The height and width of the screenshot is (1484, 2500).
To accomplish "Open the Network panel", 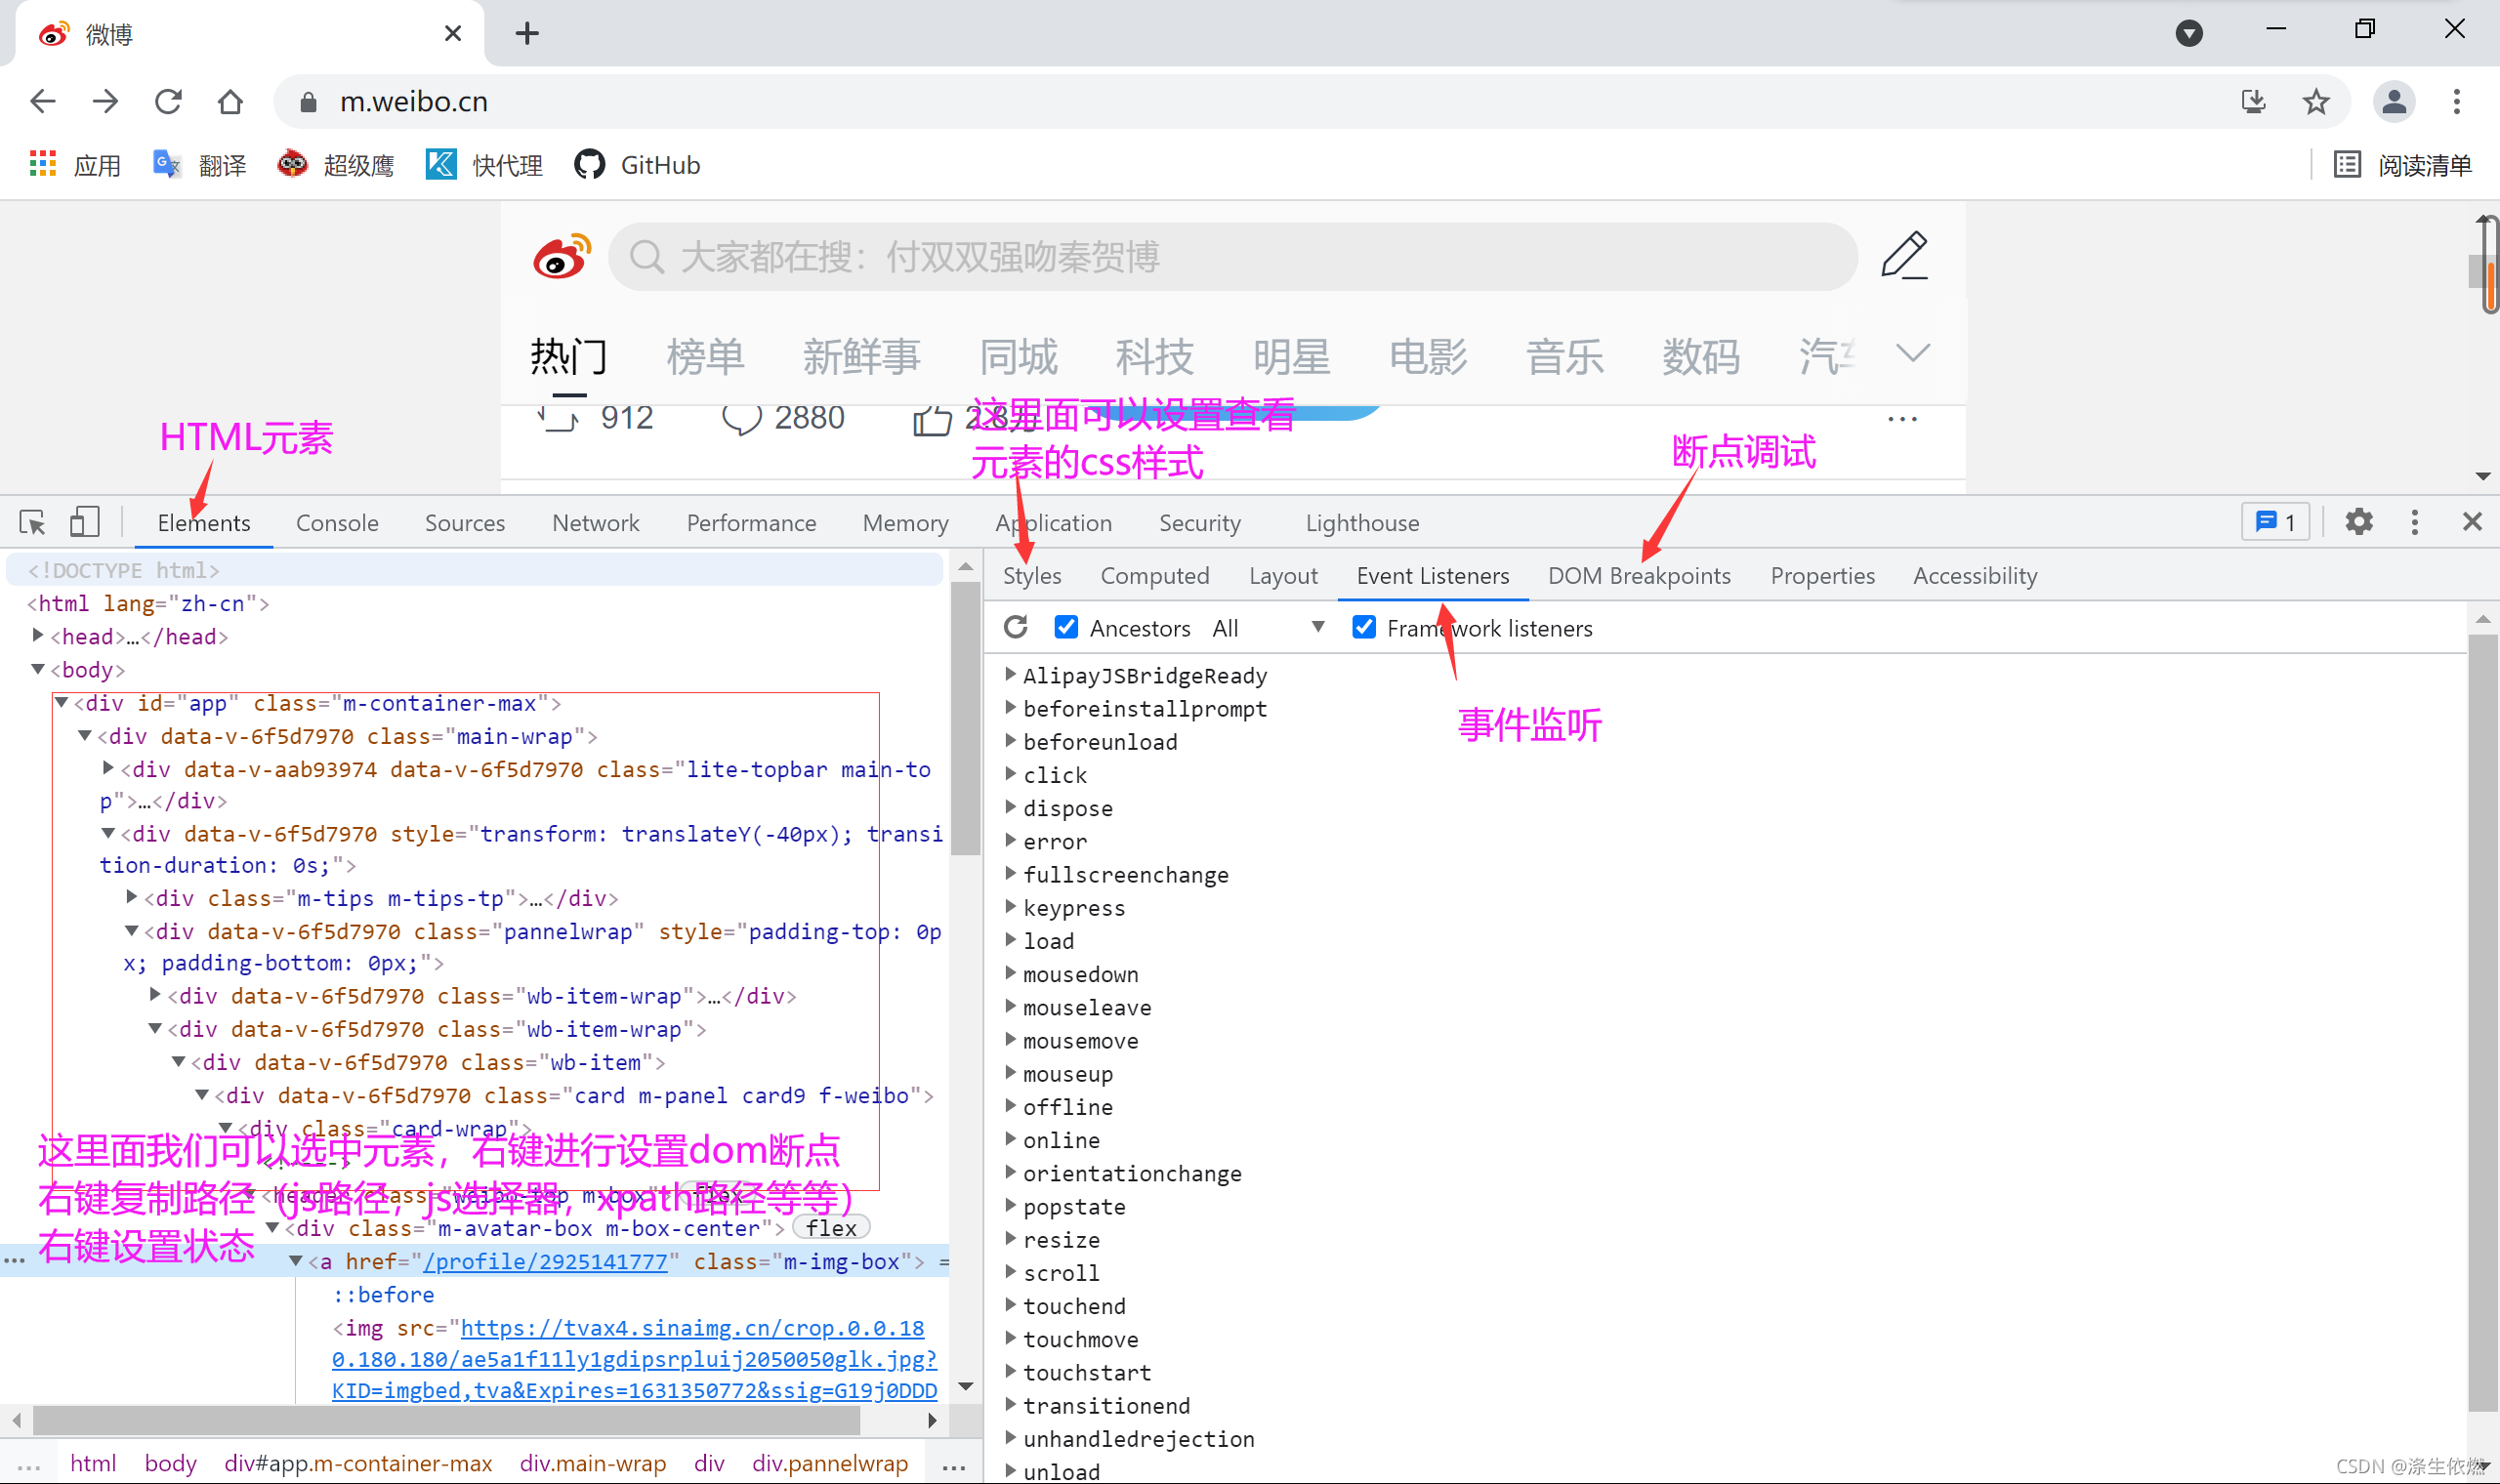I will pyautogui.click(x=596, y=523).
